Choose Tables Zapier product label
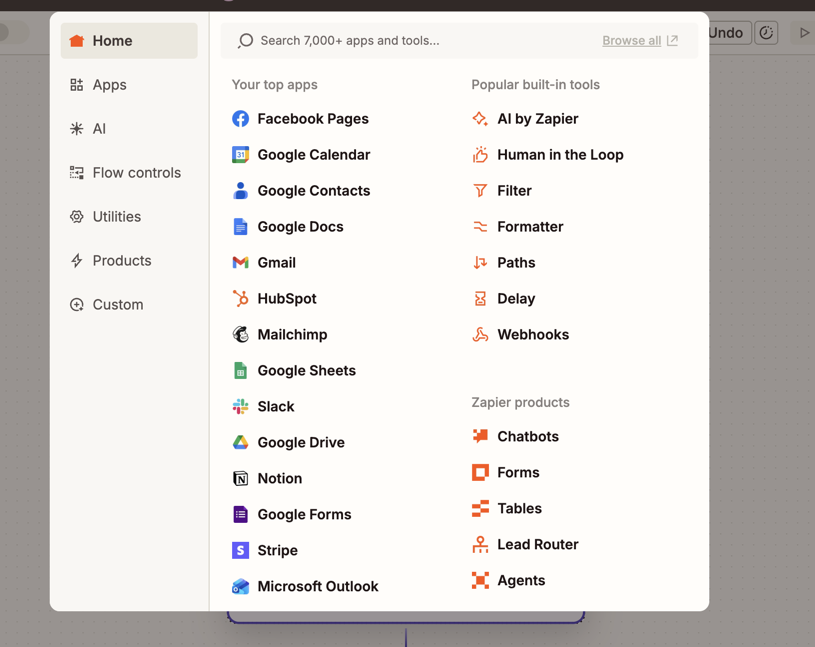The height and width of the screenshot is (647, 815). point(519,508)
